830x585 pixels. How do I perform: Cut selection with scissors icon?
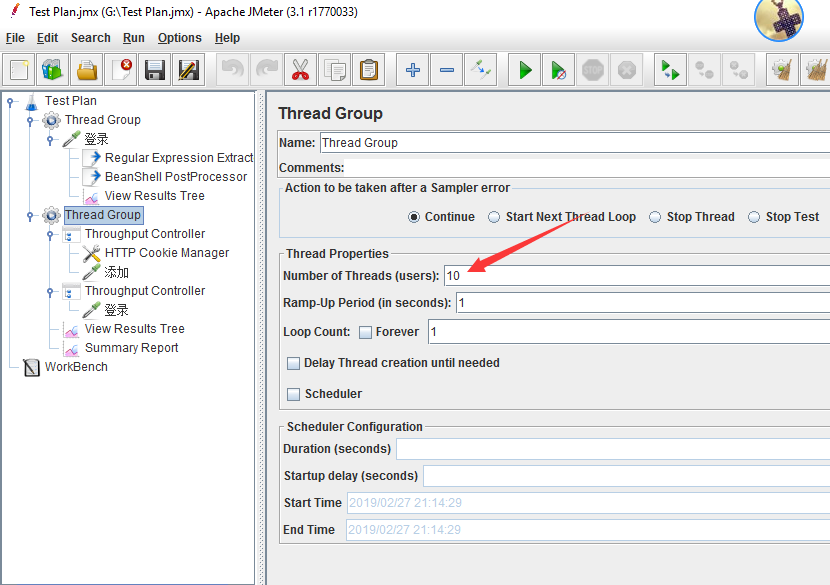pyautogui.click(x=301, y=70)
